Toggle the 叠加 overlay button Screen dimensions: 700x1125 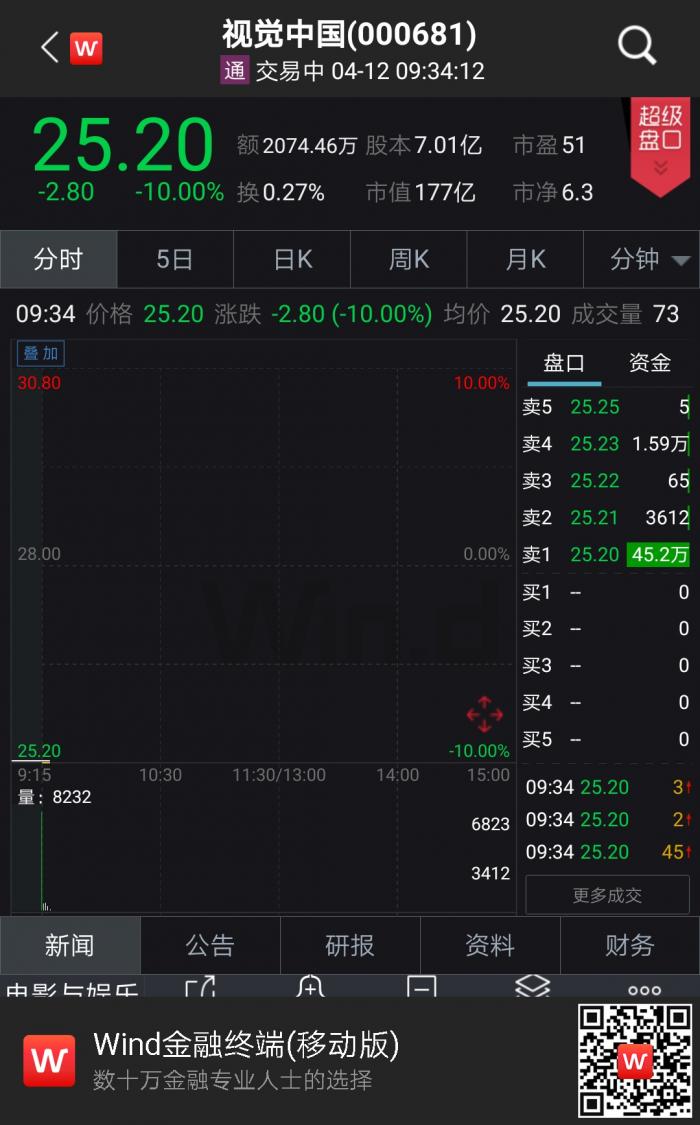coord(41,353)
